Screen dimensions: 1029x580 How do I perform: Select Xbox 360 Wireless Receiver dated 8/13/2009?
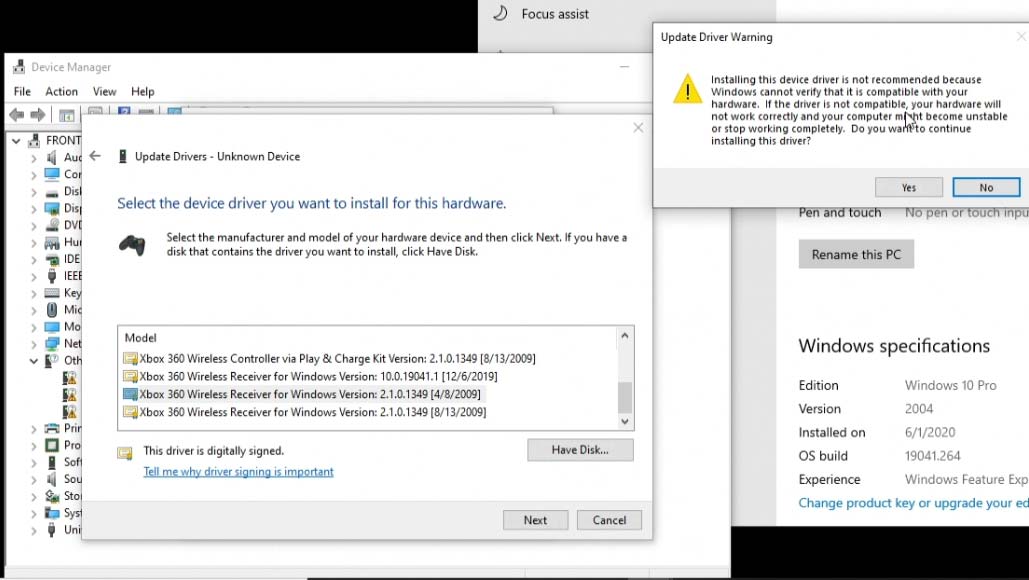304,412
